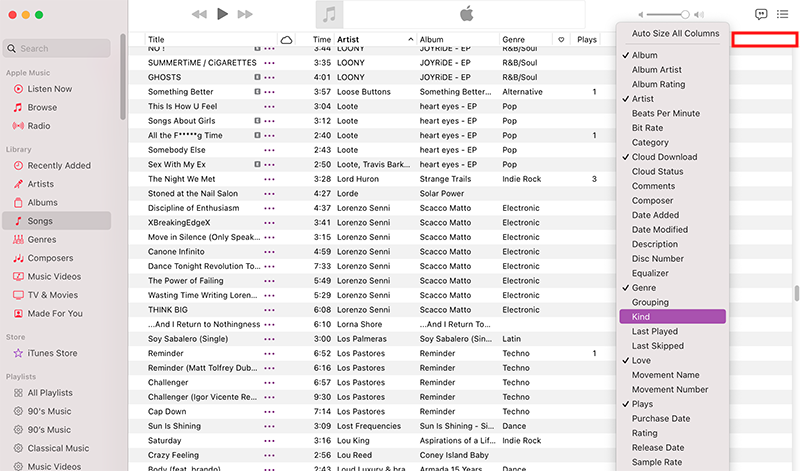The height and width of the screenshot is (471, 800).
Task: Click the song list vertical scrollbar
Action: 796,293
